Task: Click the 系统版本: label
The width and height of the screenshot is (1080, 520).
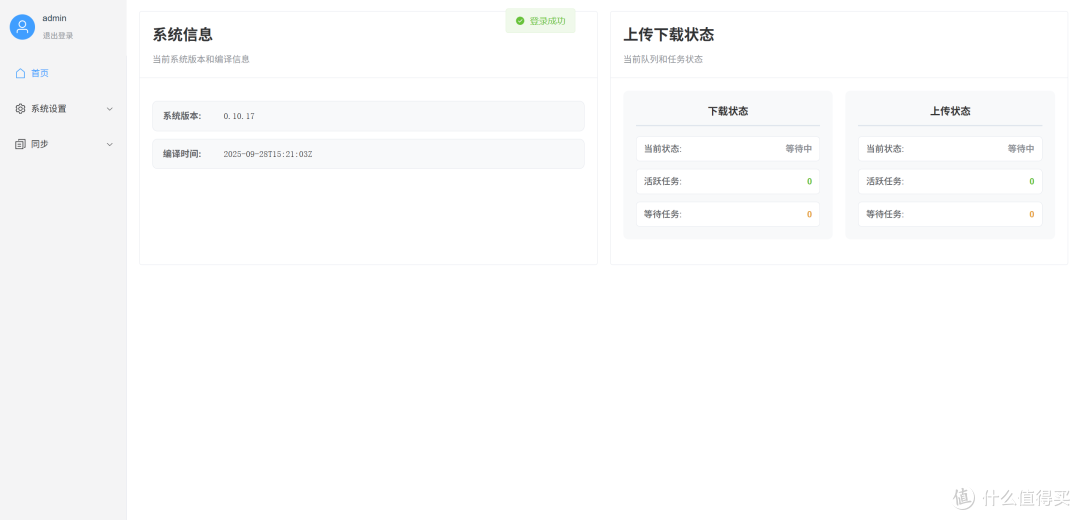Action: point(182,116)
